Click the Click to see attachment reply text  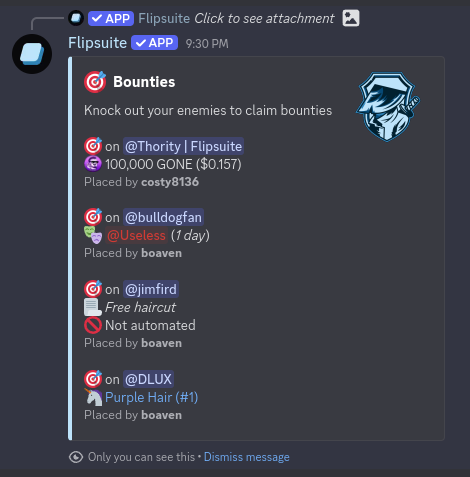(264, 18)
